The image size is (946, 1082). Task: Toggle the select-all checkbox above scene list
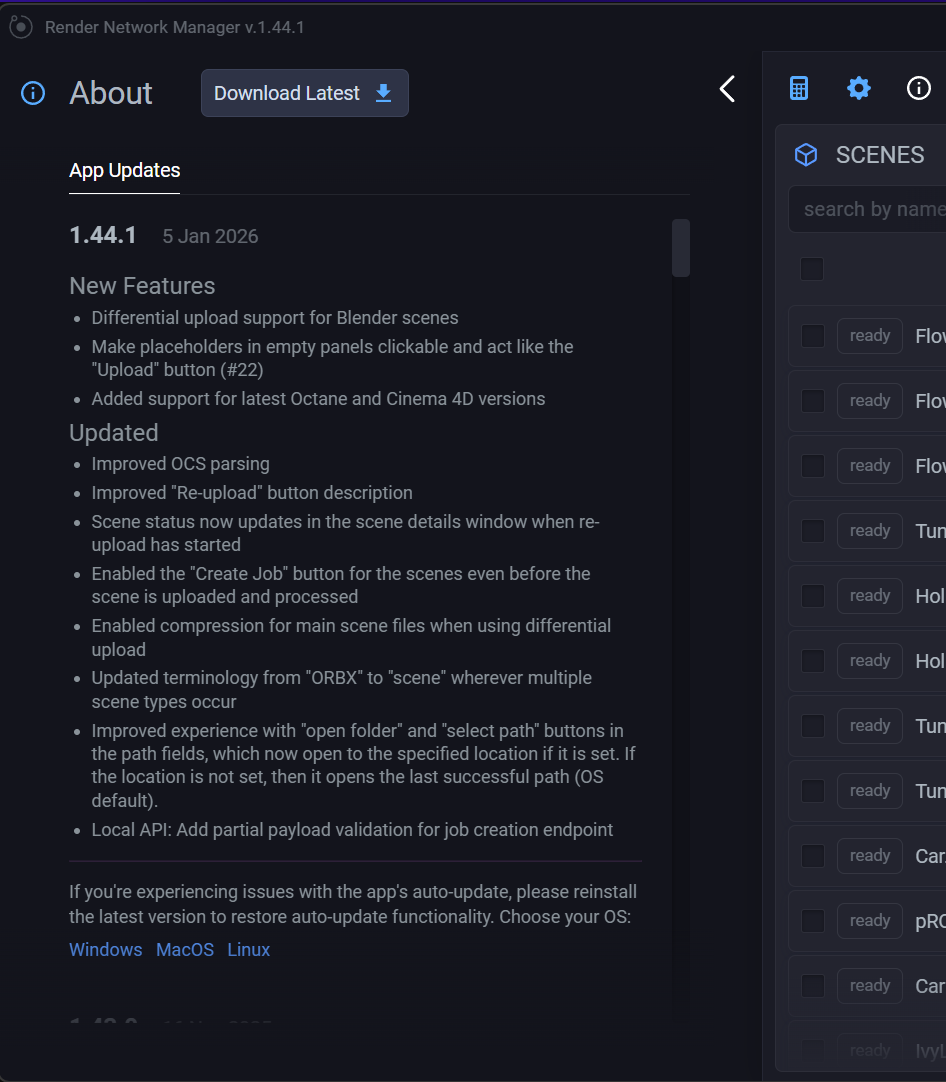812,269
